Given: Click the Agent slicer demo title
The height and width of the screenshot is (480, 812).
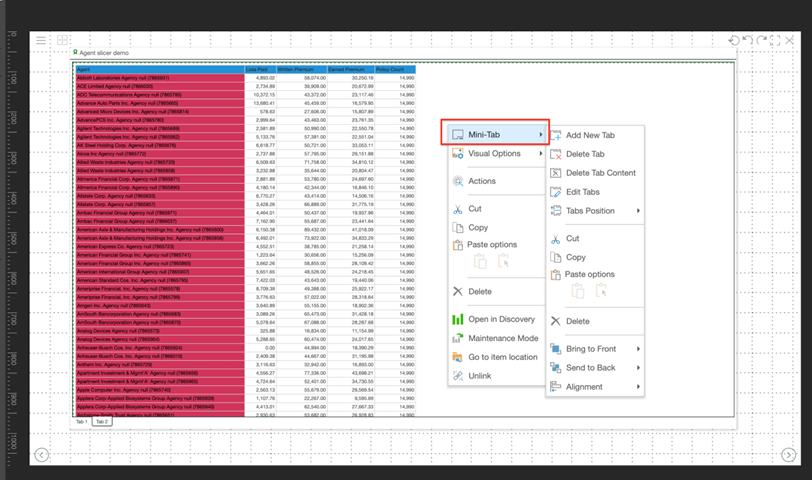Looking at the screenshot, I should [104, 53].
